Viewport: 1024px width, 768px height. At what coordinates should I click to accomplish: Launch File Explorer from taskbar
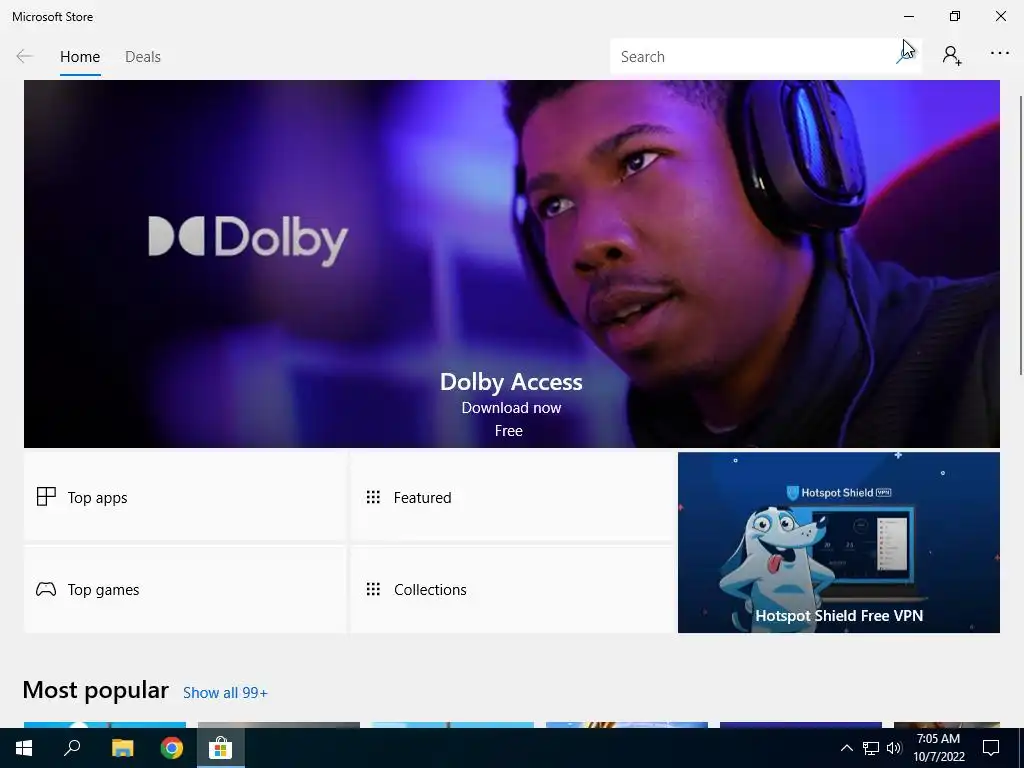122,748
